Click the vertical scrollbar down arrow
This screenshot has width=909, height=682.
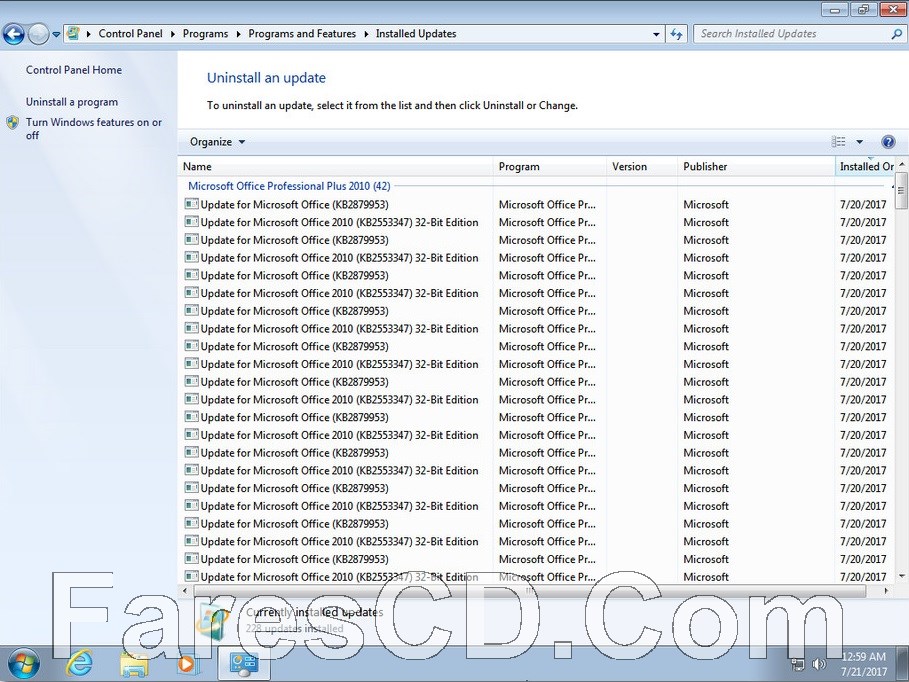[901, 576]
